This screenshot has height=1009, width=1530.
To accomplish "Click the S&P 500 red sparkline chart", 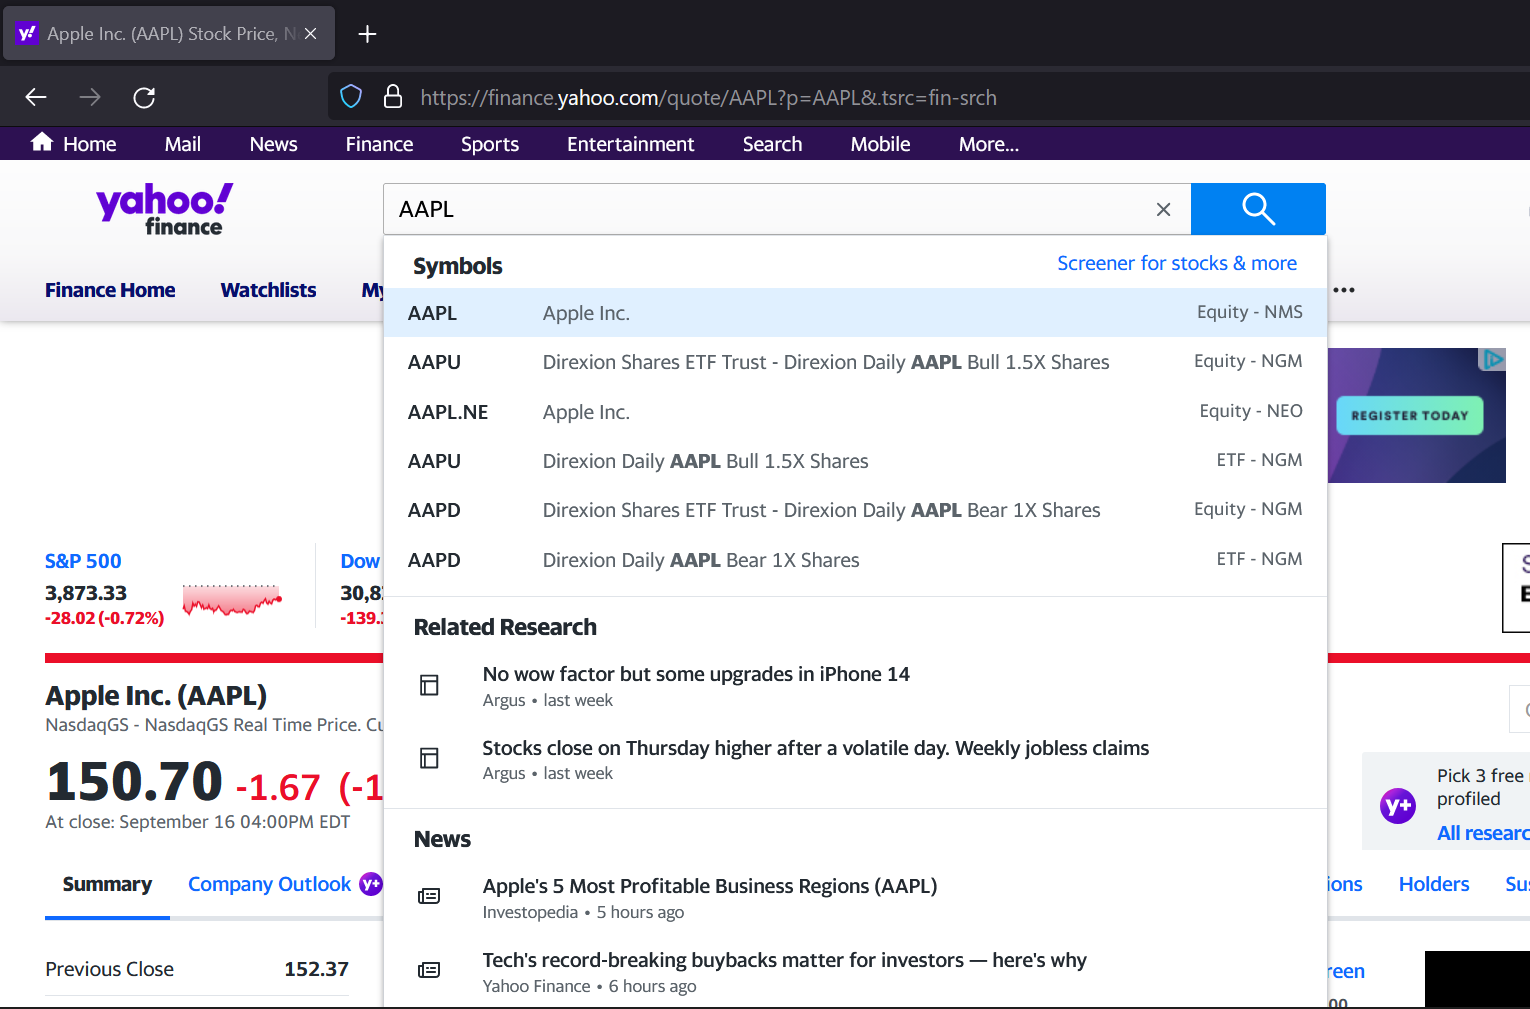I will [232, 599].
